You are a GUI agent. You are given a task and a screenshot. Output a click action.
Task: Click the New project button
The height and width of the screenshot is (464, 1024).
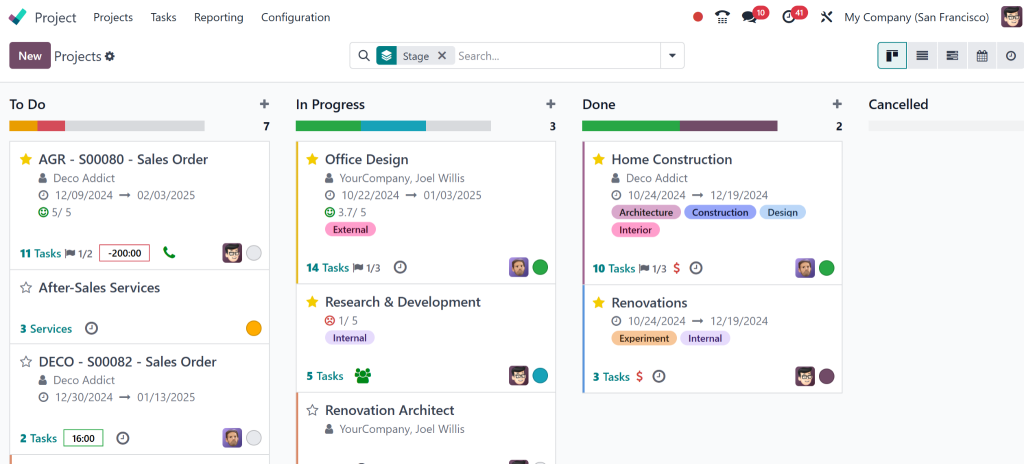30,56
